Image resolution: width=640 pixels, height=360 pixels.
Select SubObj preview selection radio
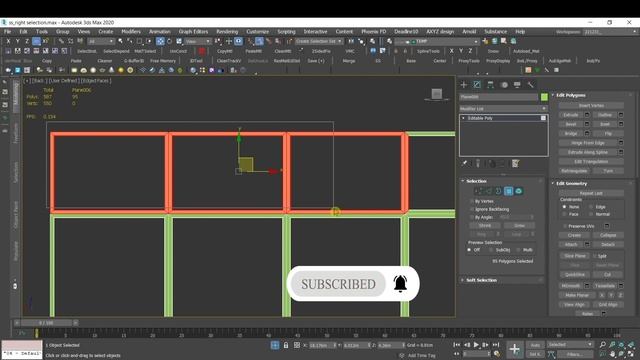(x=491, y=250)
